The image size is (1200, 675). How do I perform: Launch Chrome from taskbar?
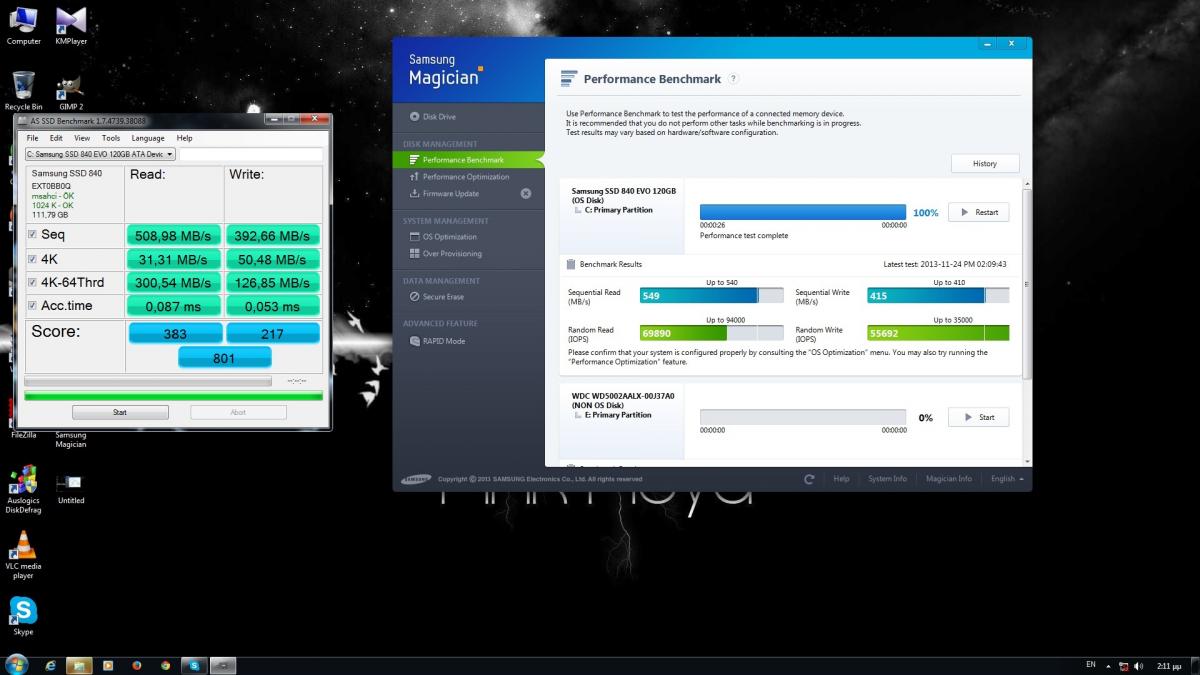(165, 665)
